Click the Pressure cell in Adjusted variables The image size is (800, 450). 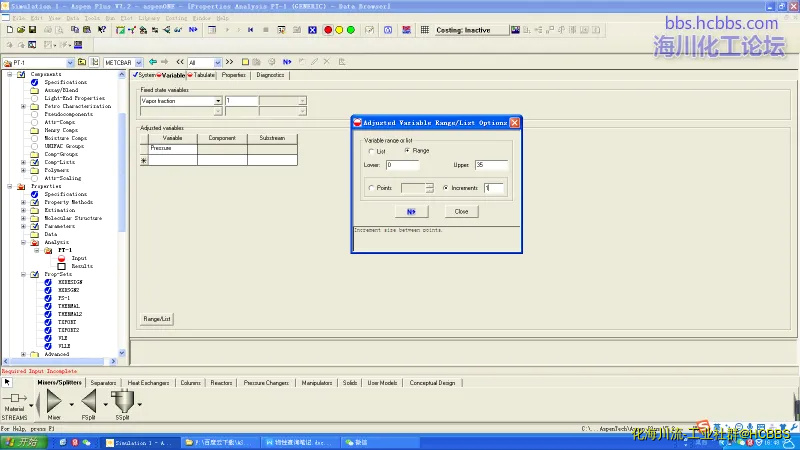tap(172, 148)
